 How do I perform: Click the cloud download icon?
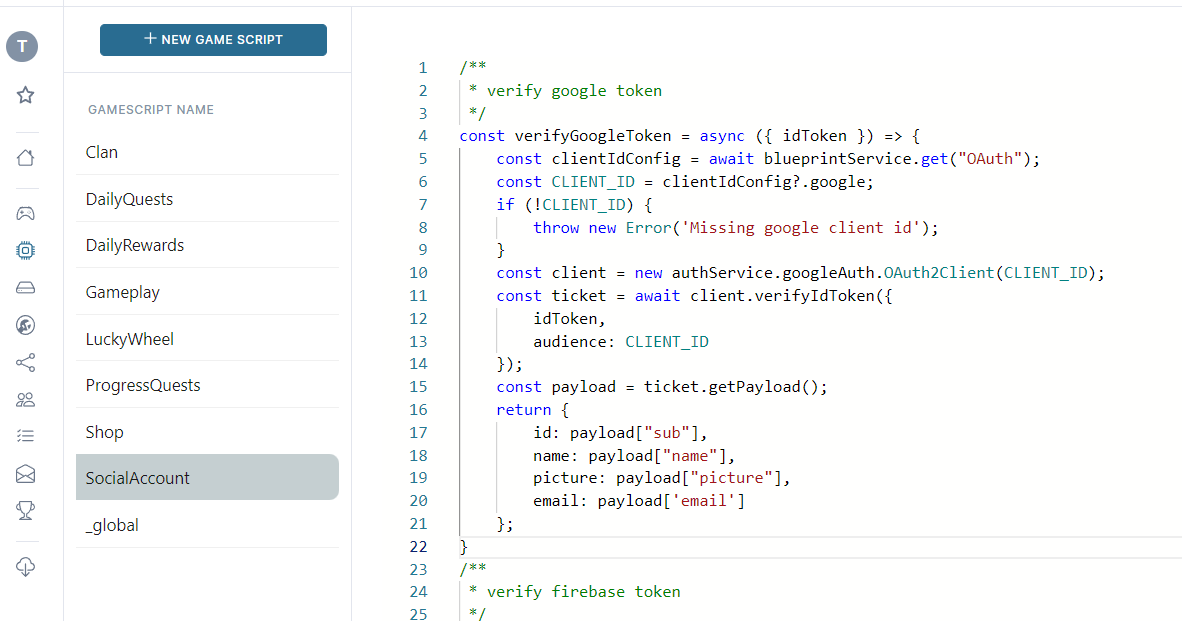pos(26,567)
